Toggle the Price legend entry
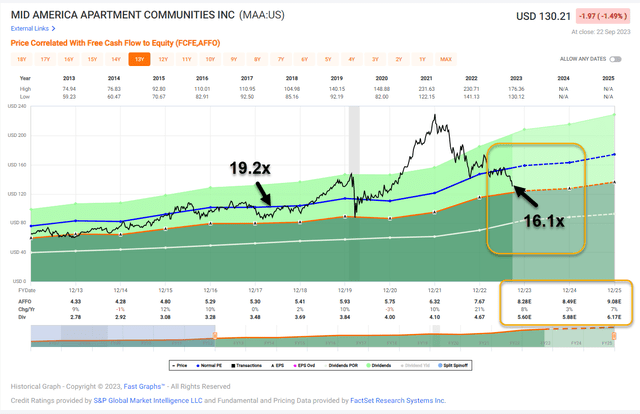 pos(180,365)
